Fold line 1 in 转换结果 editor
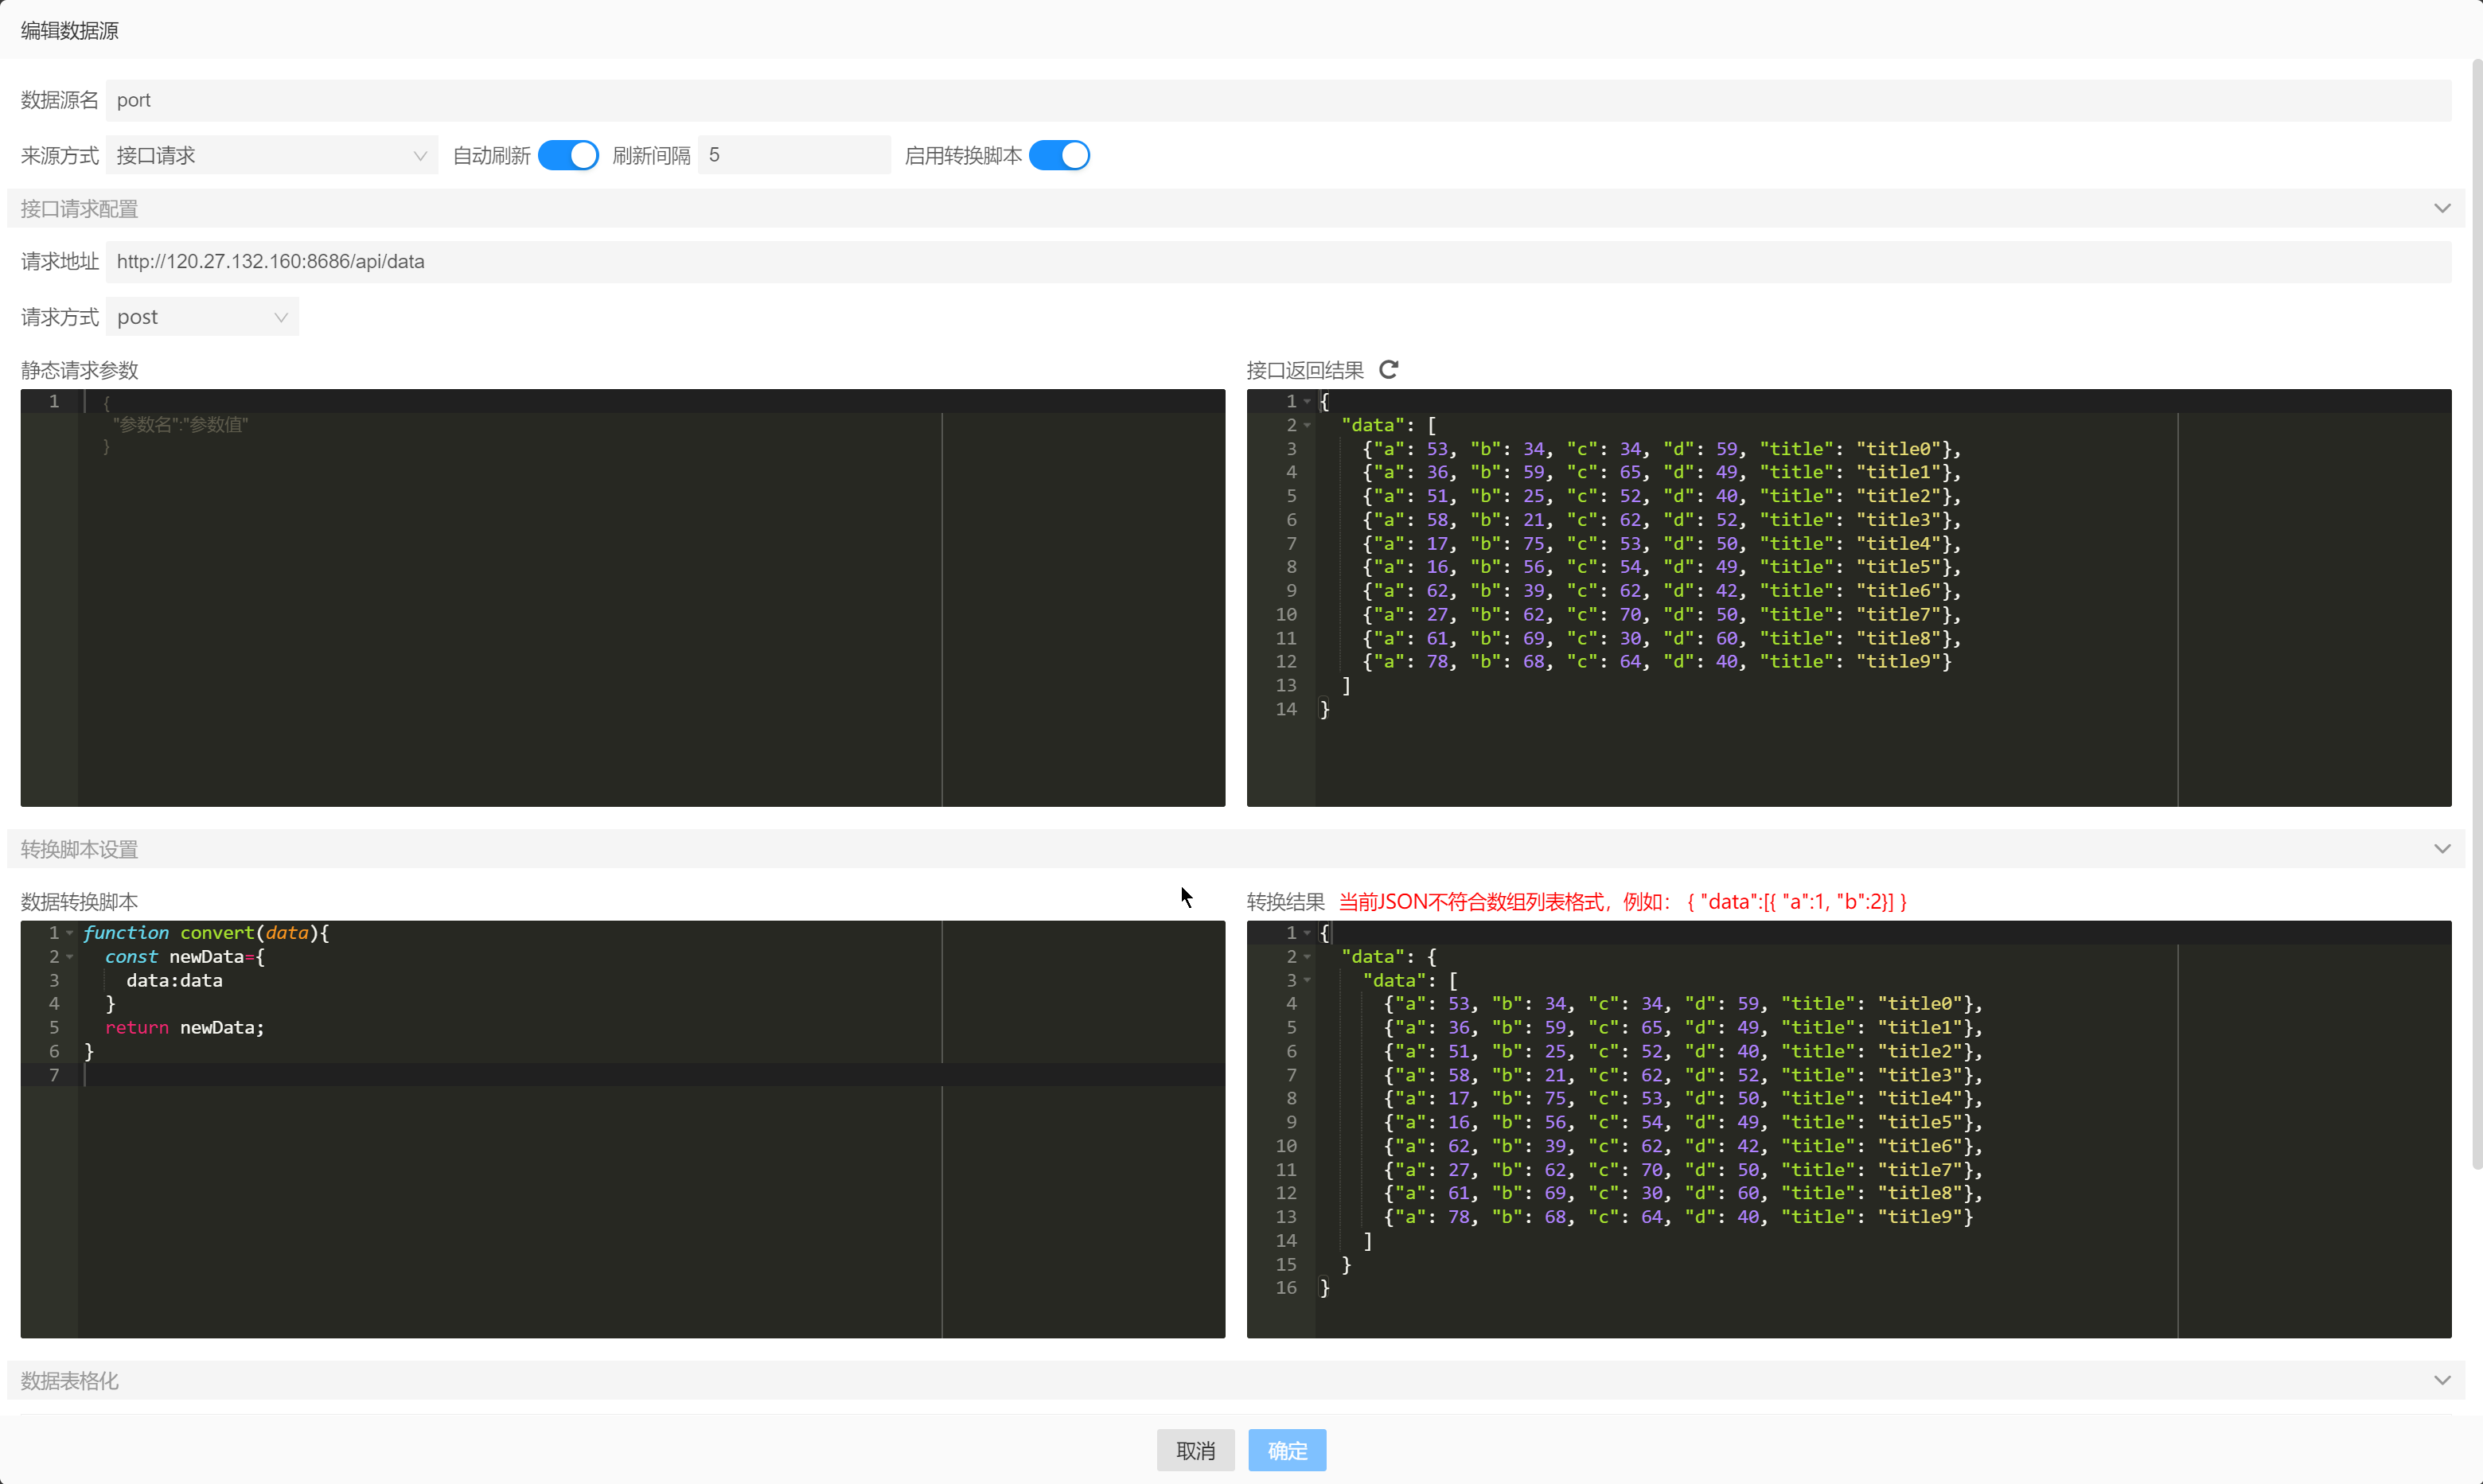Screen dimensions: 2483x1484 pyautogui.click(x=1307, y=932)
